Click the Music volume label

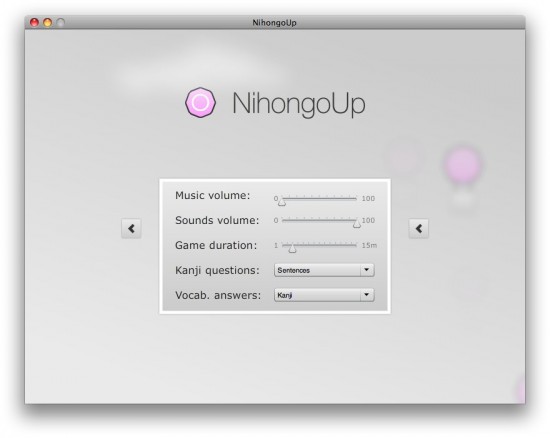[x=213, y=195]
